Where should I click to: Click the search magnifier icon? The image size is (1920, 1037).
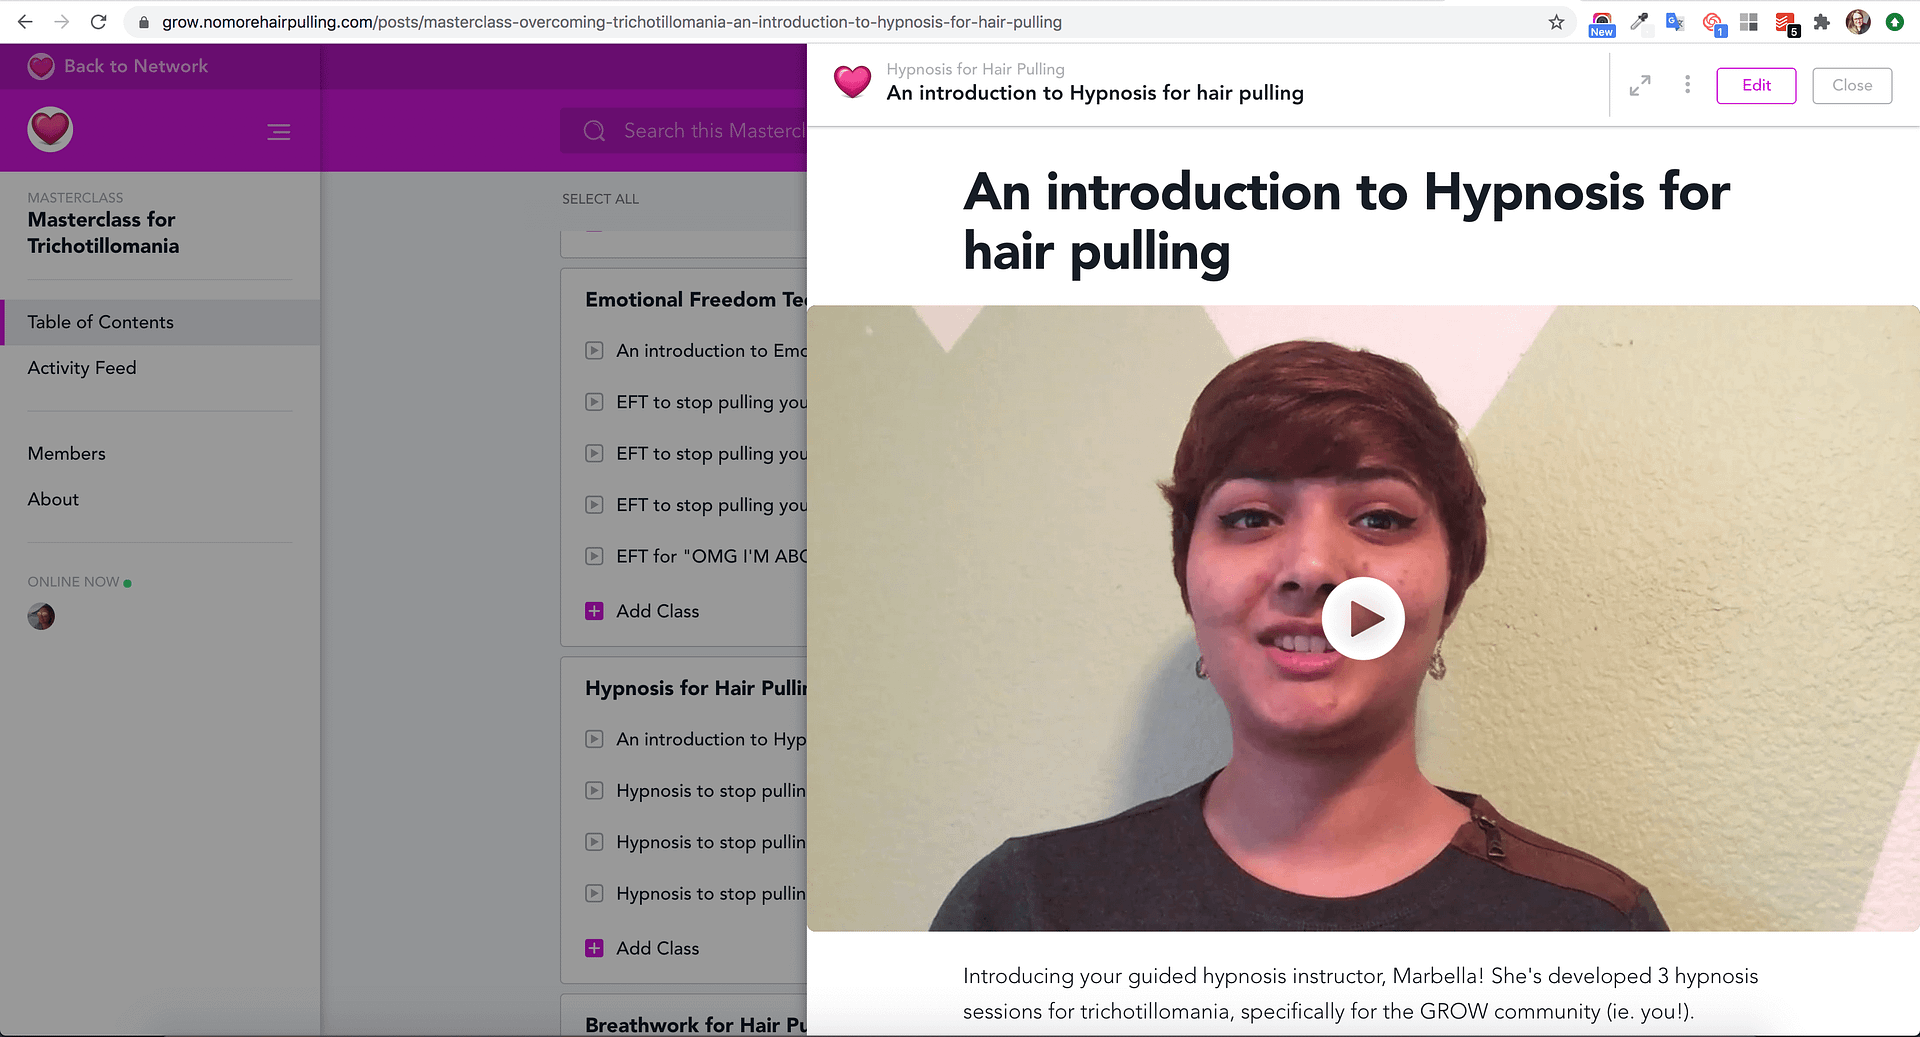coord(594,131)
